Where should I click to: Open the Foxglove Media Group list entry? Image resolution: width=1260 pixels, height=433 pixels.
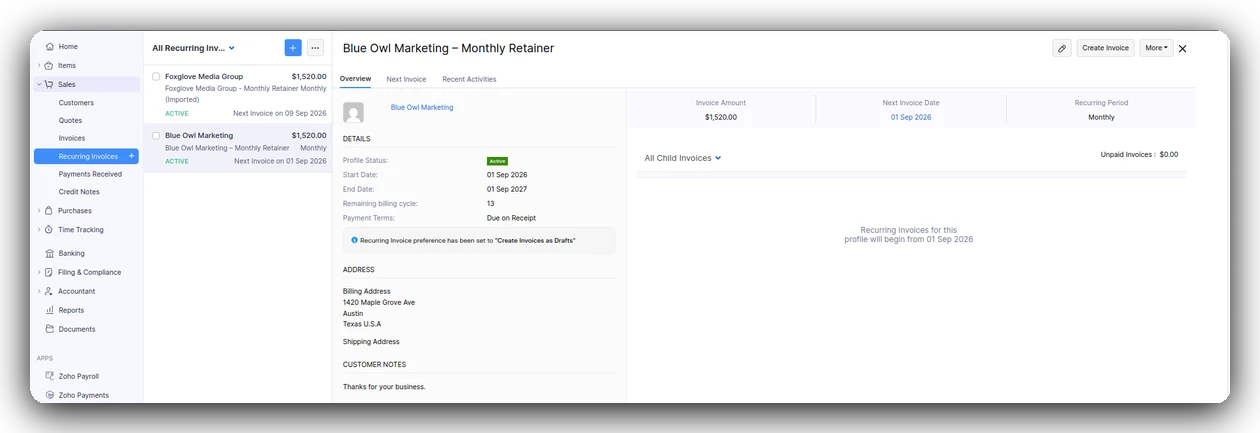[238, 94]
